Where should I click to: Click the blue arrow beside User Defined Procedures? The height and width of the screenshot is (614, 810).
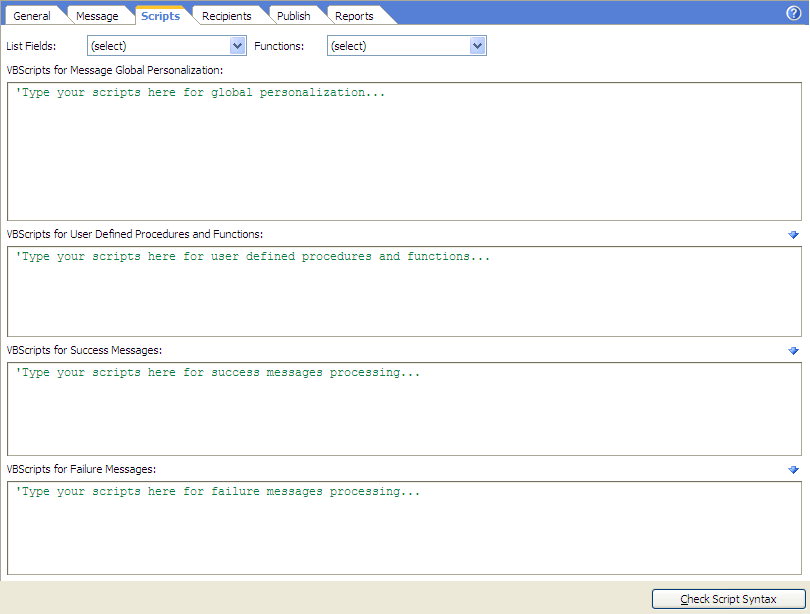click(x=793, y=235)
